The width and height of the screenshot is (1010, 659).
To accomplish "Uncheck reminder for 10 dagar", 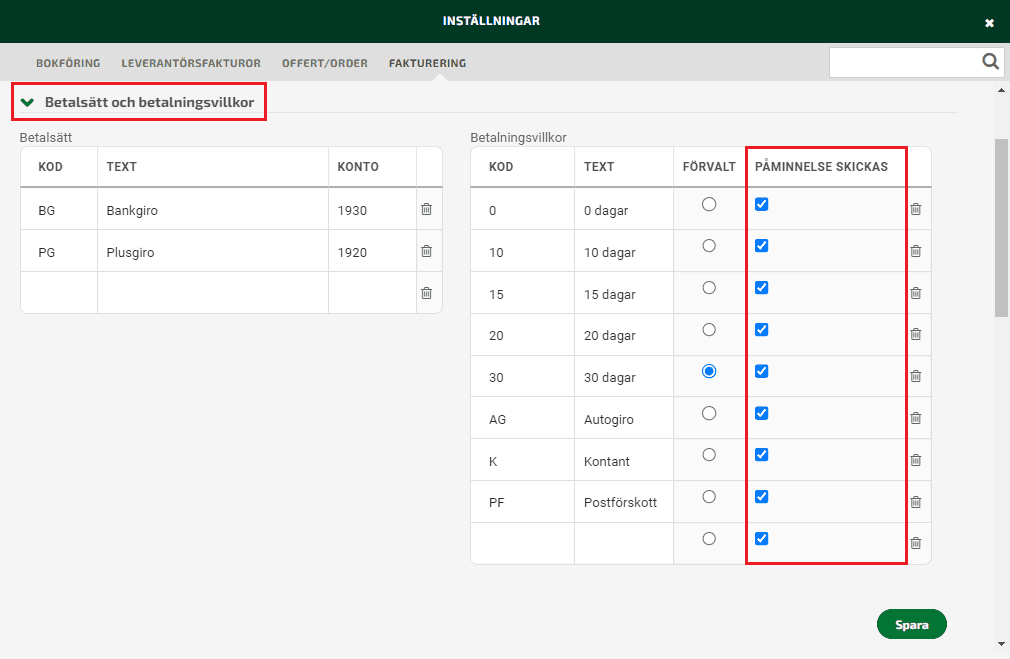I will pos(761,246).
